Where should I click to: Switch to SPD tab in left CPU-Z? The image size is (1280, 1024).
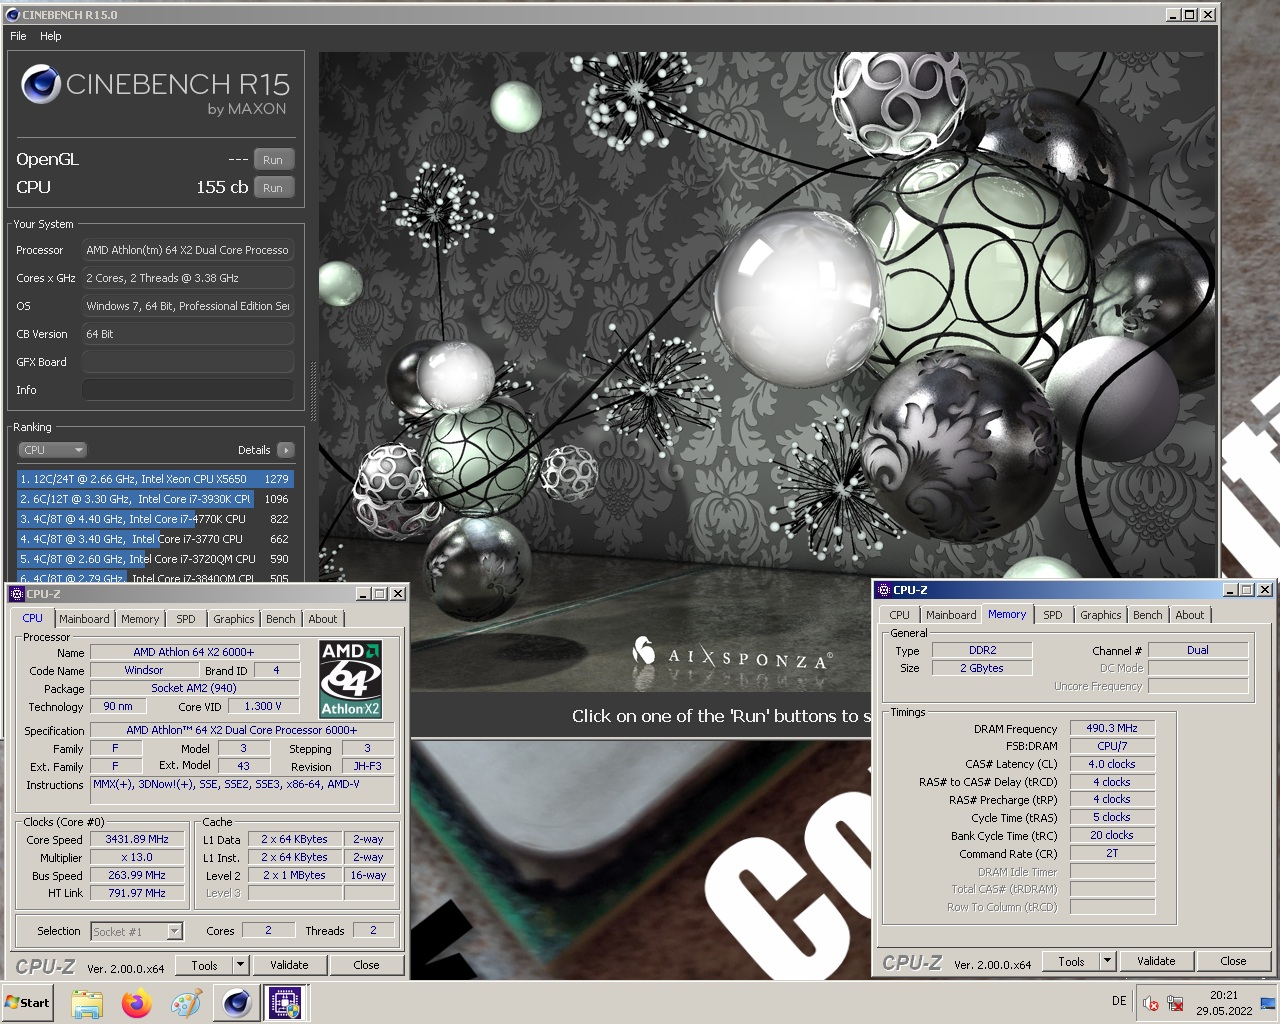click(x=186, y=619)
